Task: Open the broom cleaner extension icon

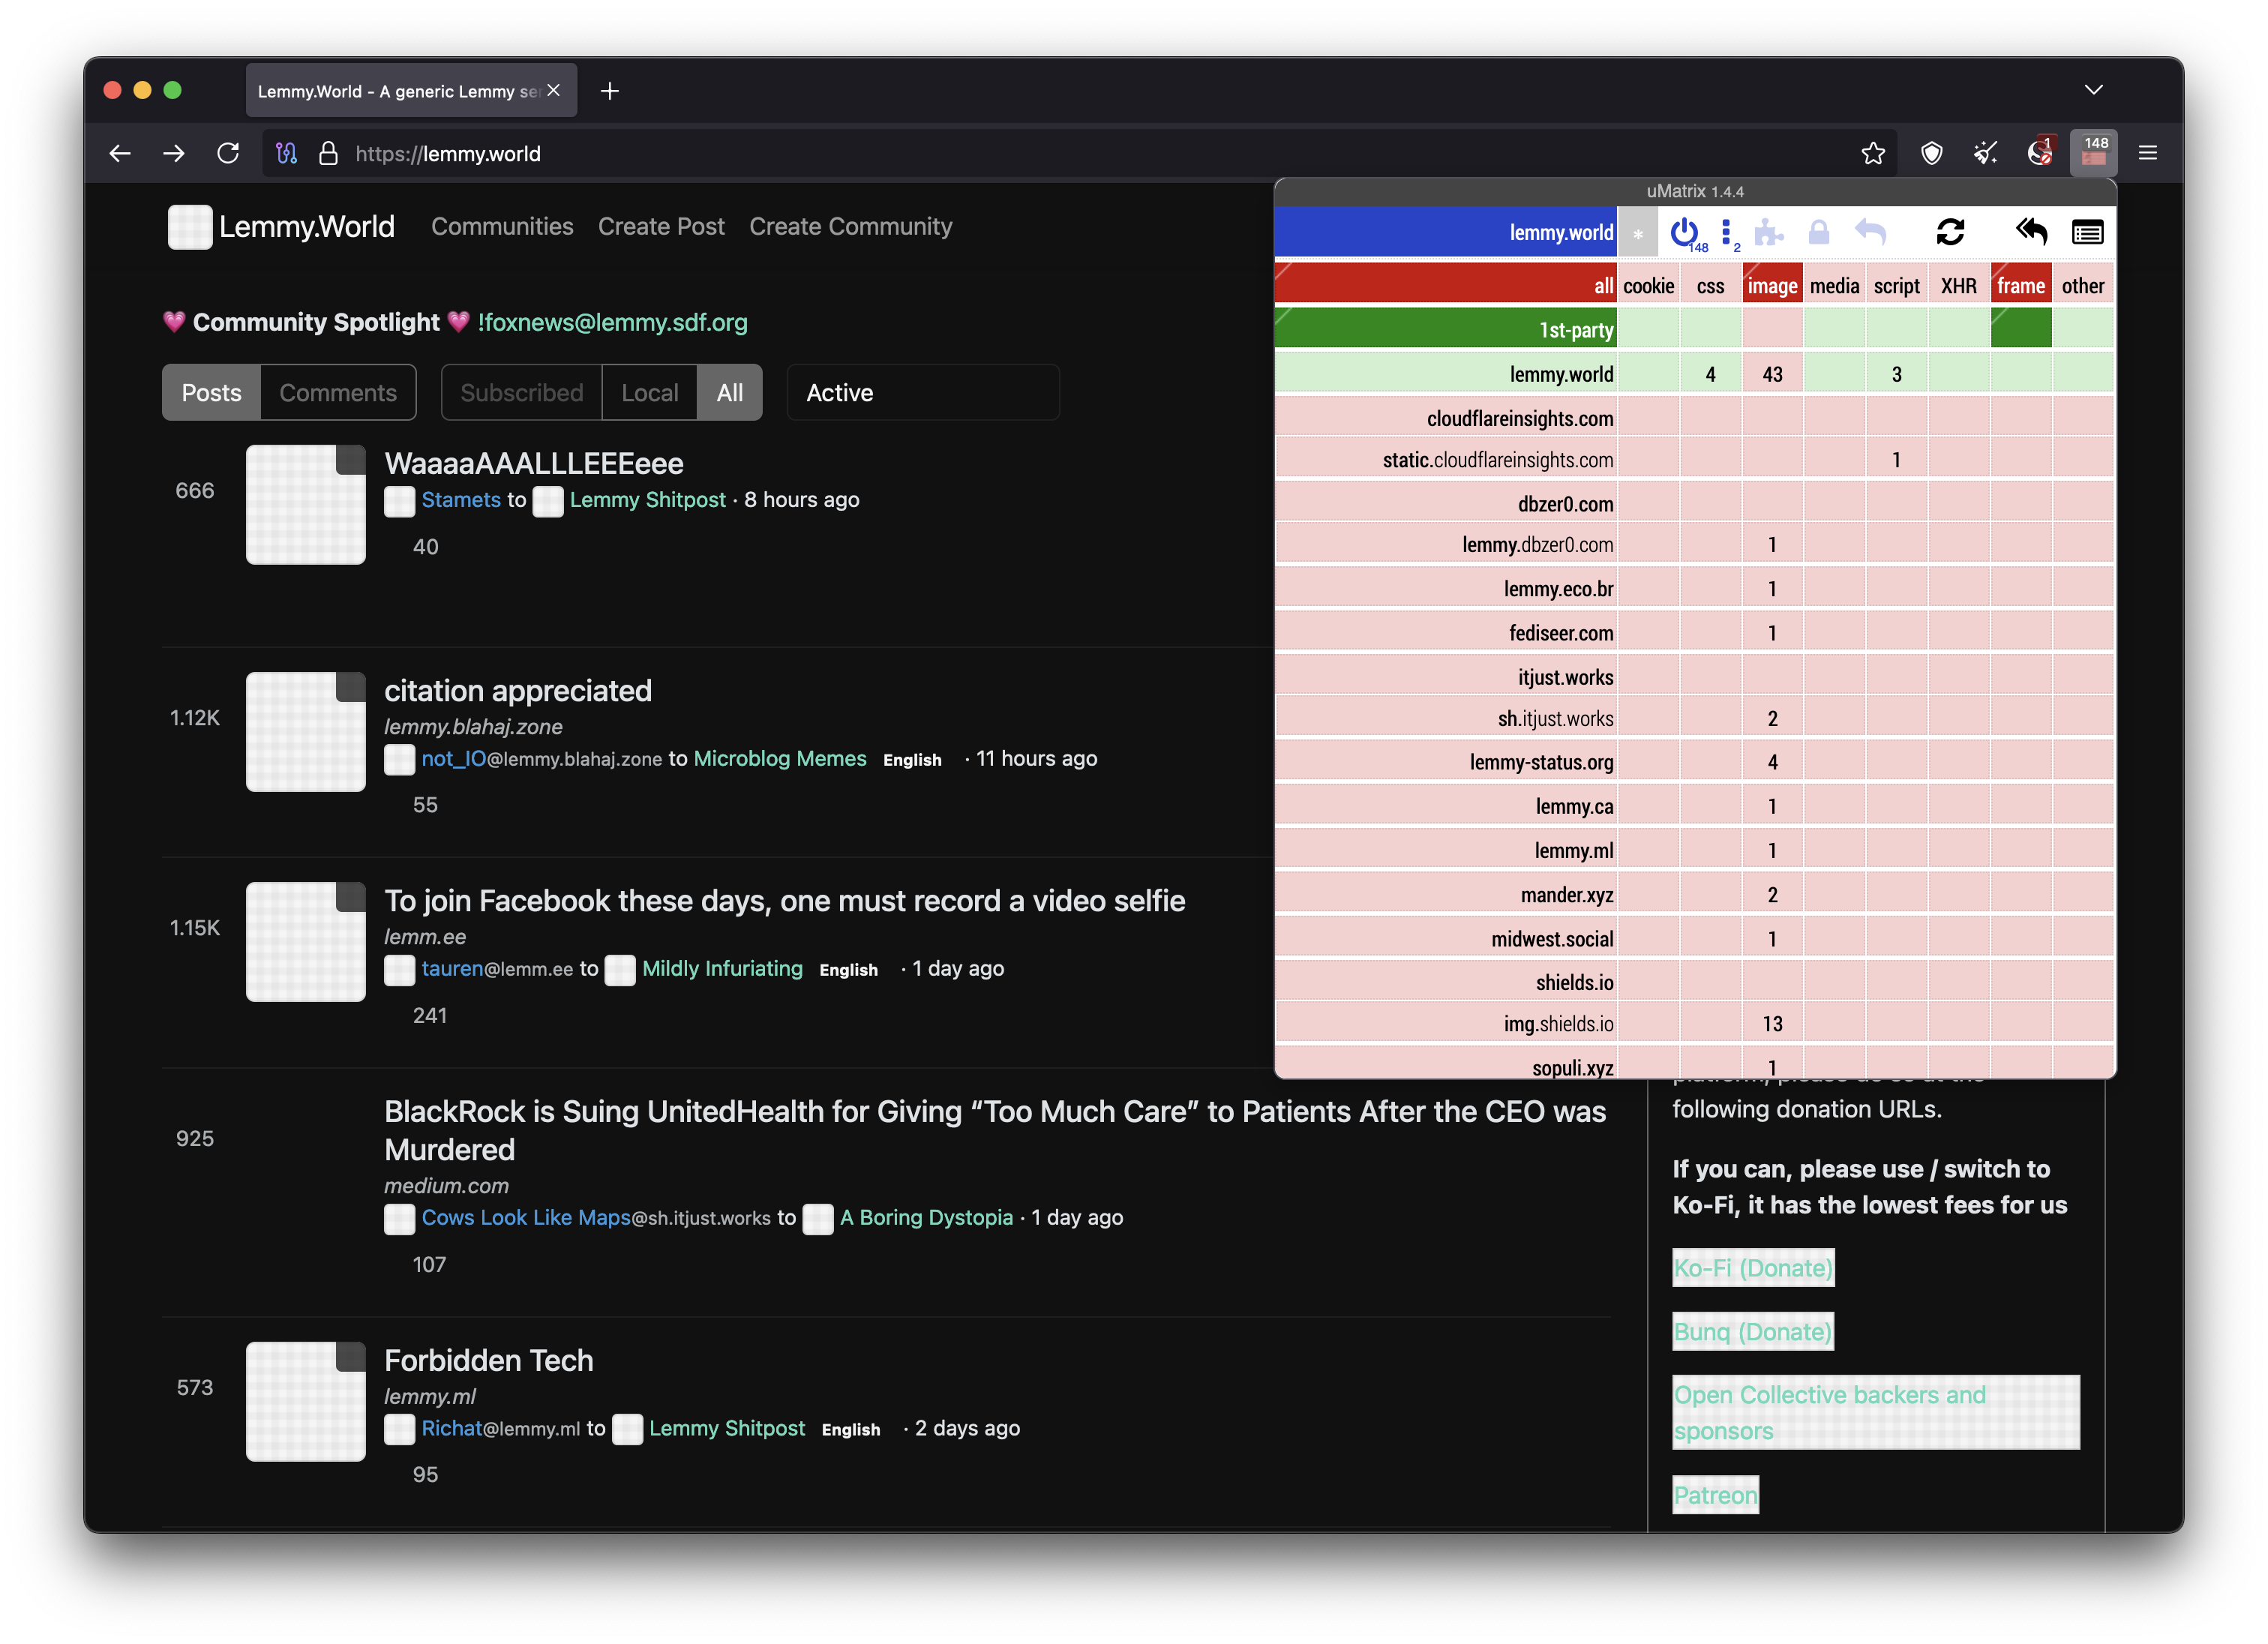Action: (1986, 153)
